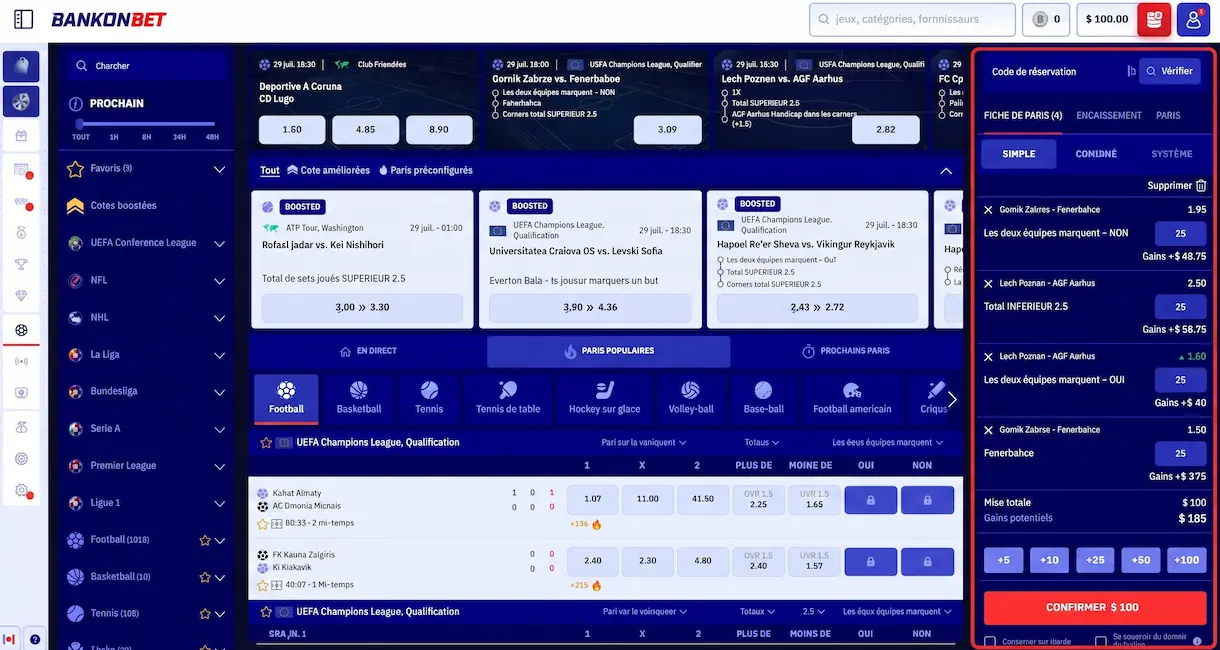Open the pinwheel icon in left rail

tap(21, 101)
